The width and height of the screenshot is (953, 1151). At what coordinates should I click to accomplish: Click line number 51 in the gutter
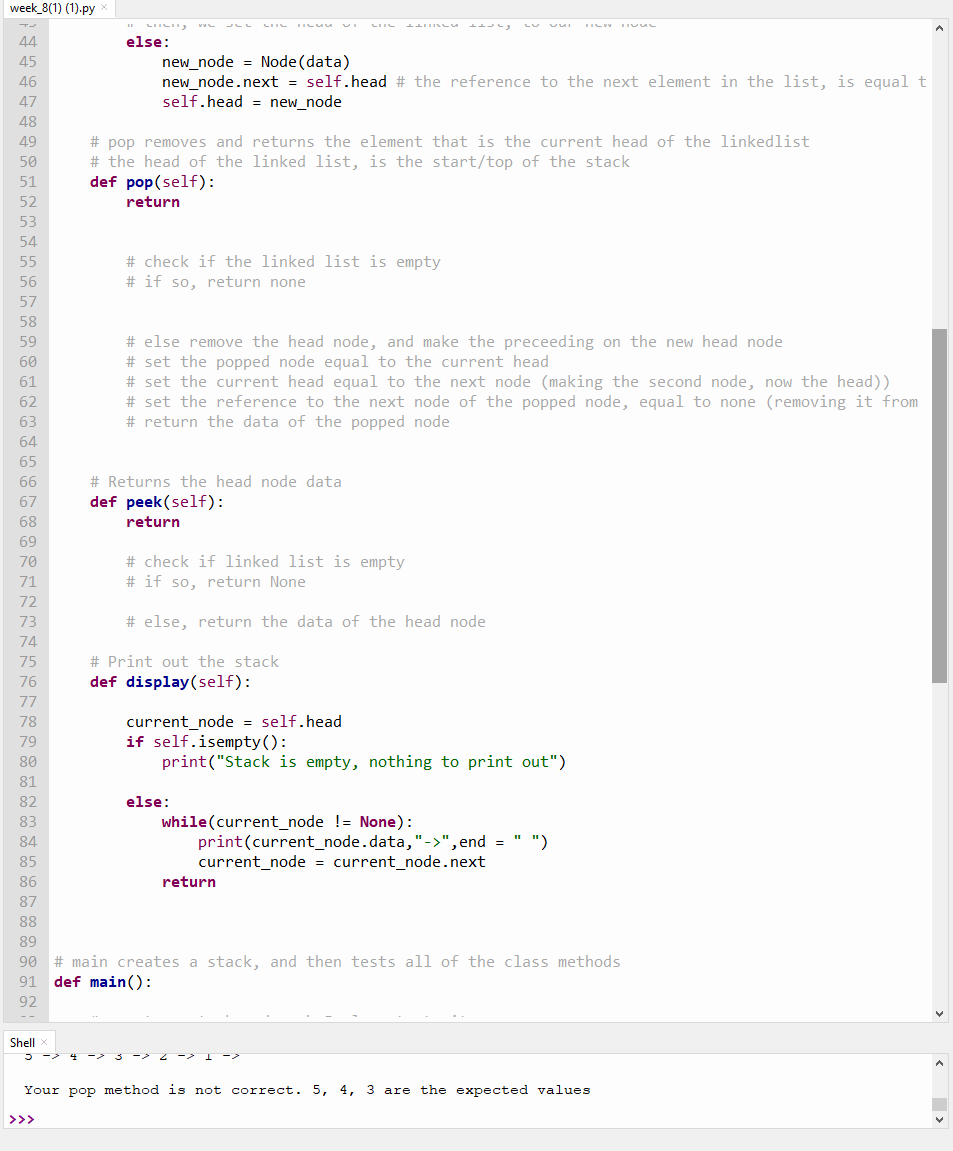point(27,181)
